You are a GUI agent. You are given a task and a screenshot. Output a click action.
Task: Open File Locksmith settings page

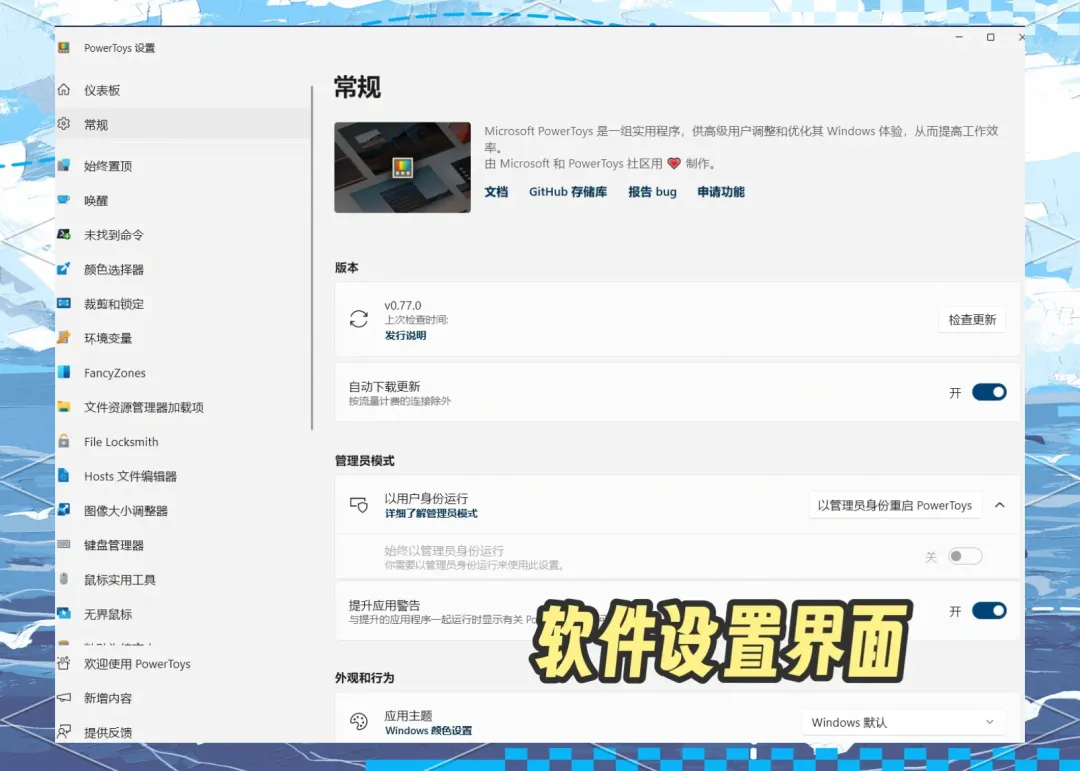pyautogui.click(x=183, y=442)
